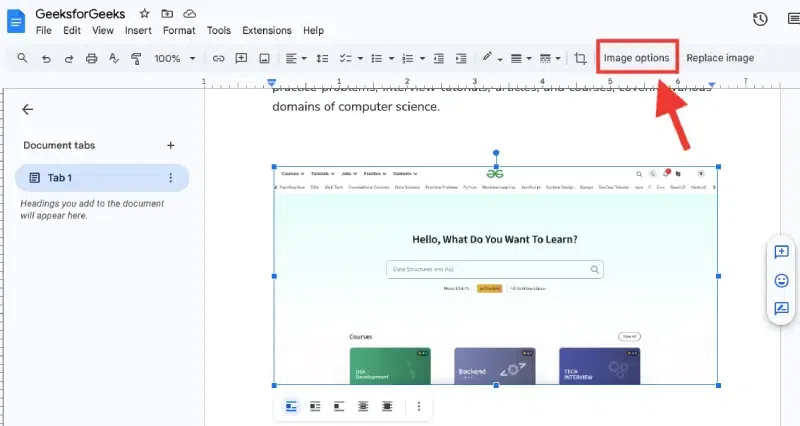Viewport: 800px width, 426px height.
Task: Click the right indent marker on ruler
Action: click(712, 84)
